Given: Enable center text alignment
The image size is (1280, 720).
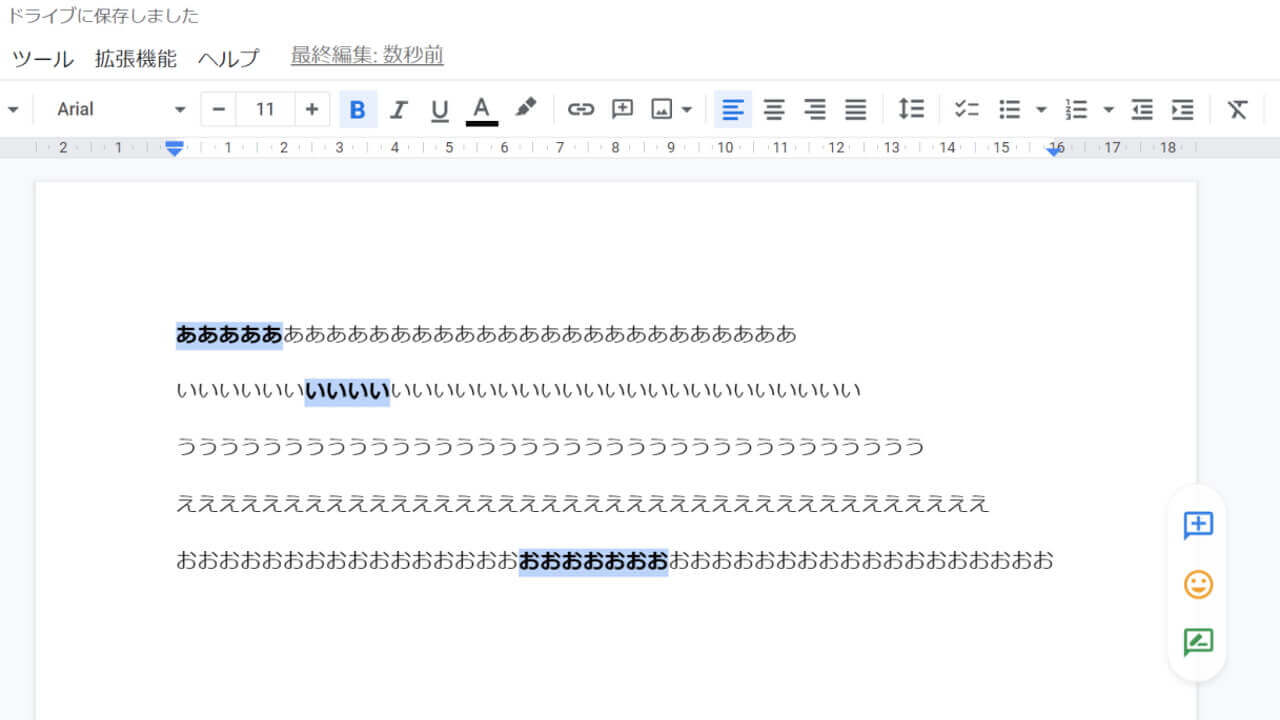Looking at the screenshot, I should [x=773, y=109].
